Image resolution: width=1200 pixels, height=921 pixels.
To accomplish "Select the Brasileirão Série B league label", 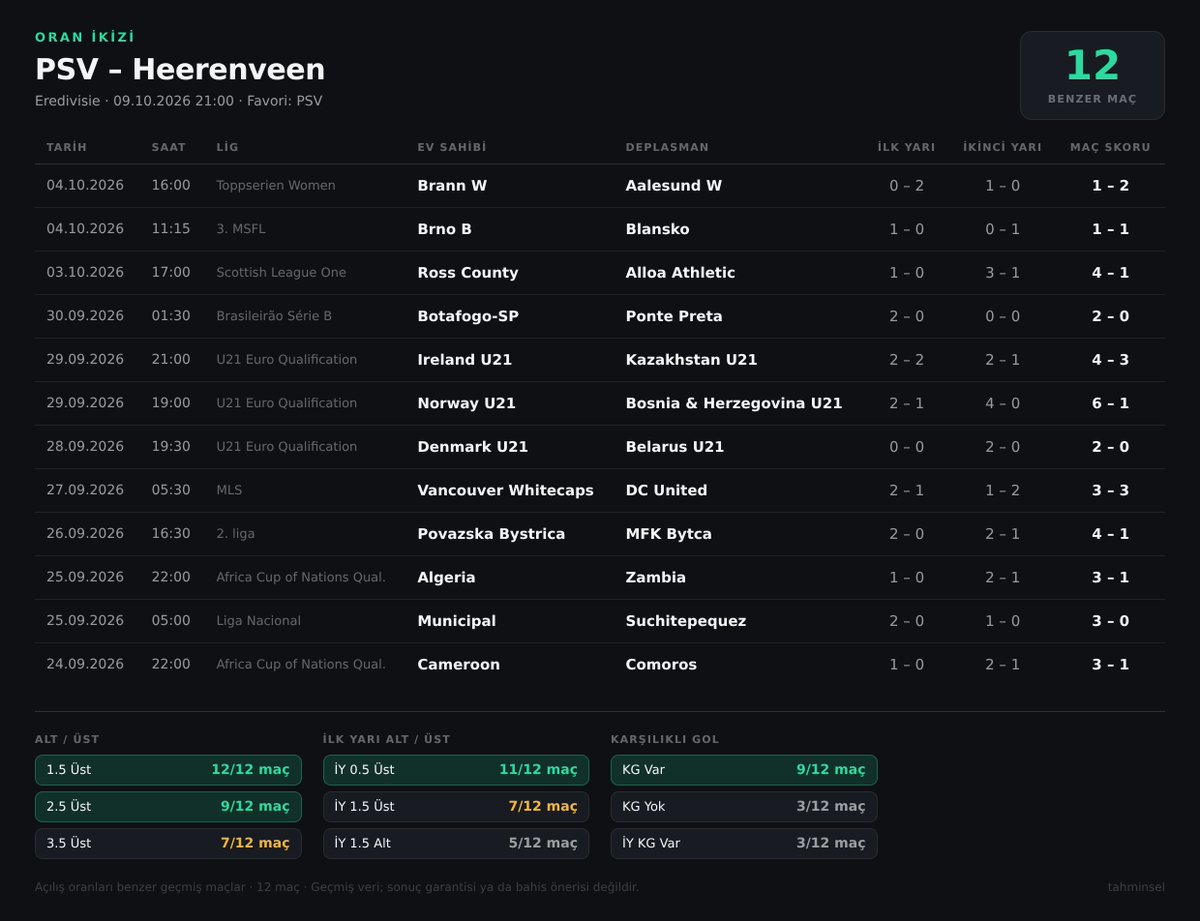I will tap(274, 316).
